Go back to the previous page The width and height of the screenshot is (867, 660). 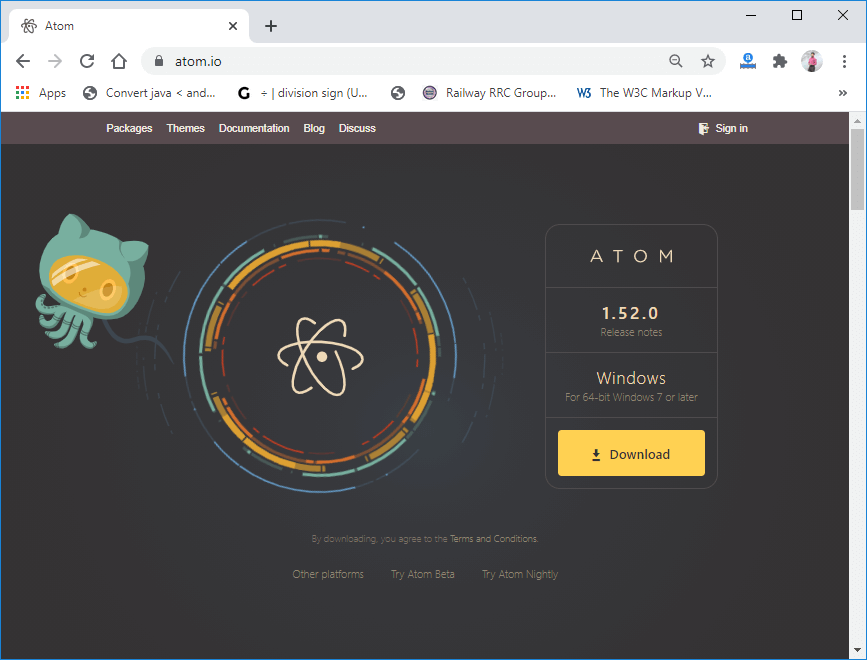[x=23, y=61]
